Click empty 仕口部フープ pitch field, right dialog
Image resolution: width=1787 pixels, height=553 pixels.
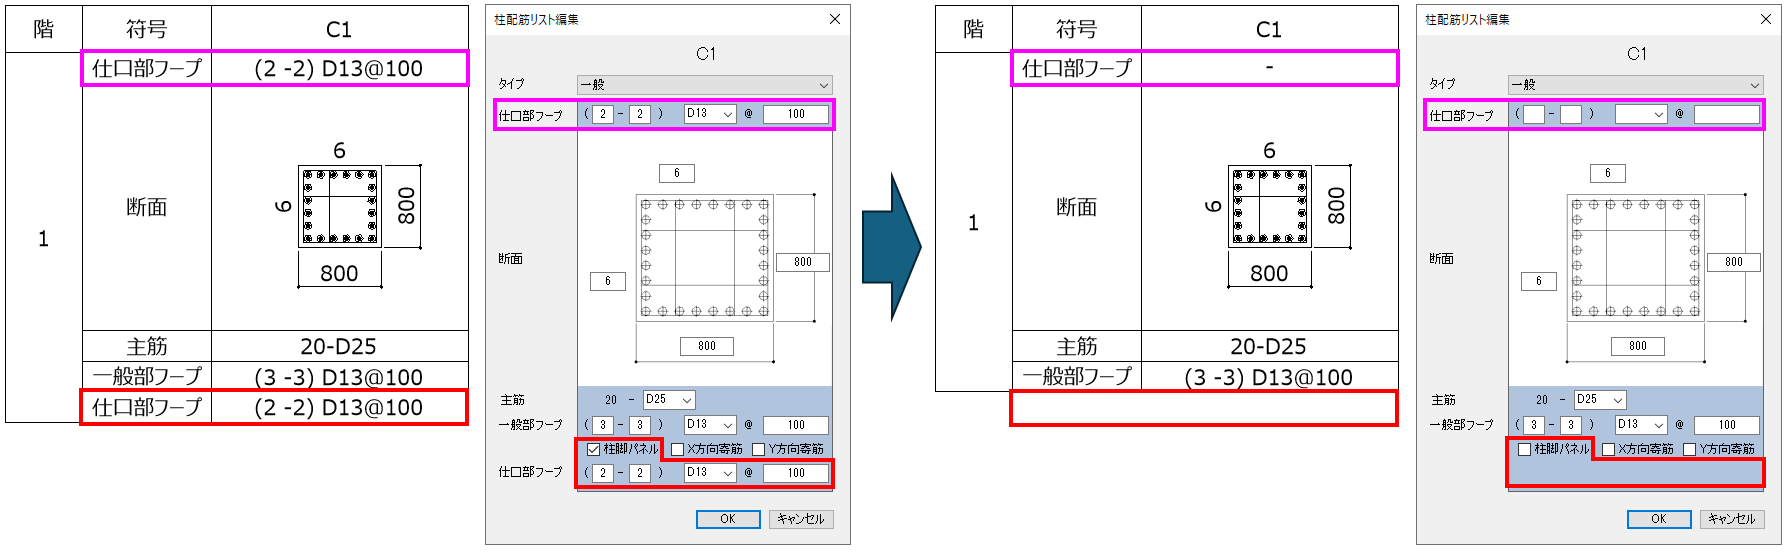coord(1727,114)
